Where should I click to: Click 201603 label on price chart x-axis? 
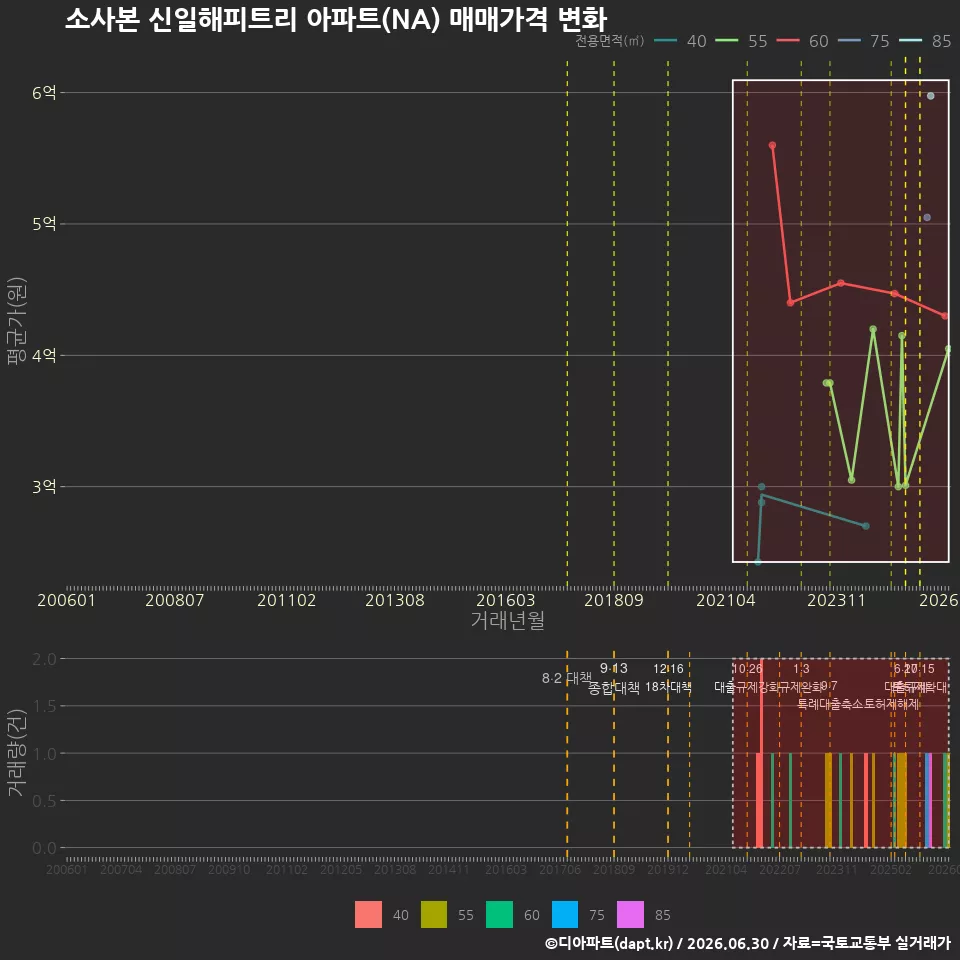point(505,600)
